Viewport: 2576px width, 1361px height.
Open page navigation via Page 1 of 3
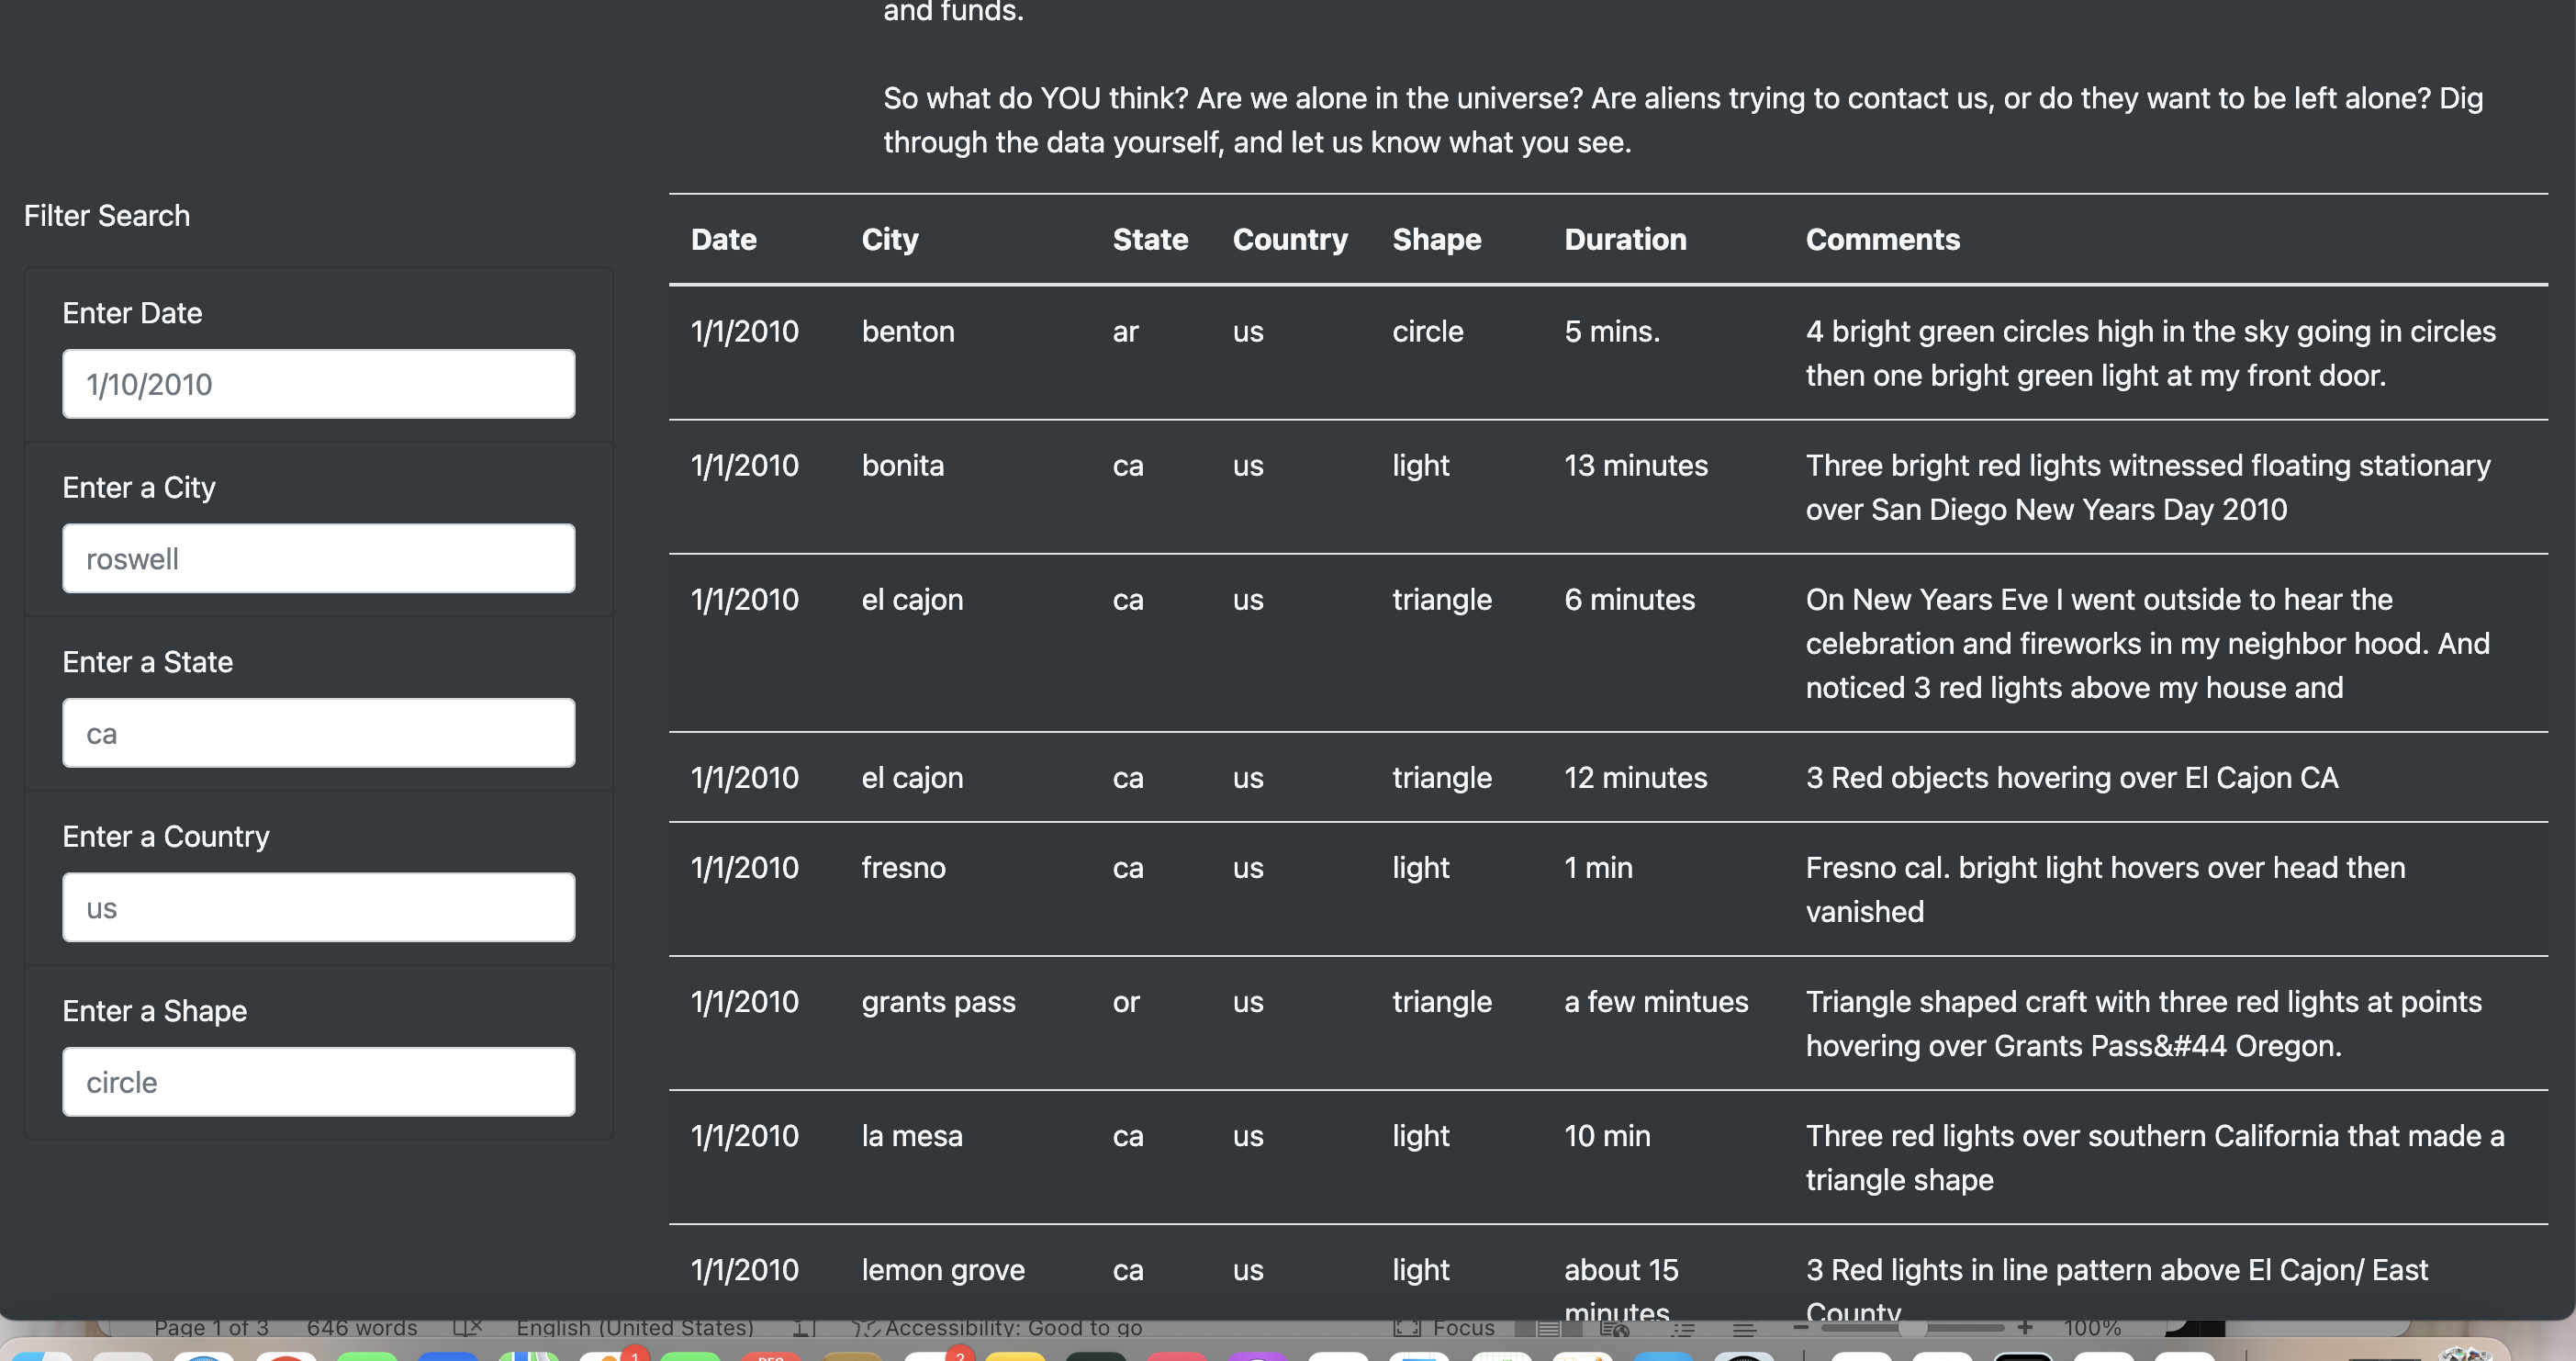pyautogui.click(x=212, y=1327)
